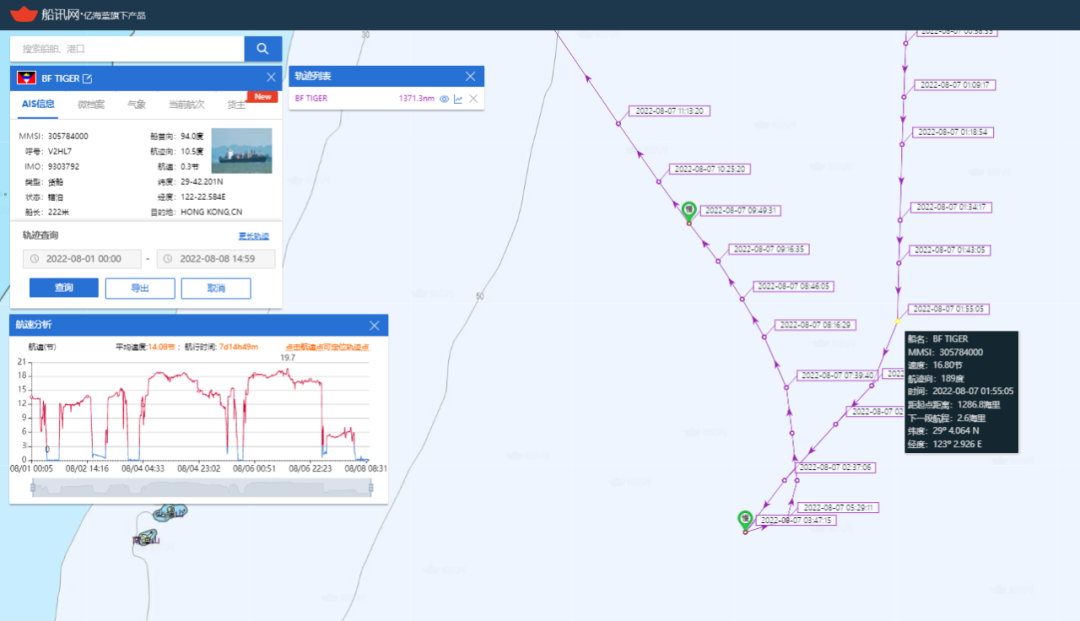This screenshot has height=621, width=1080.
Task: Click the 查询 query button
Action: [64, 288]
